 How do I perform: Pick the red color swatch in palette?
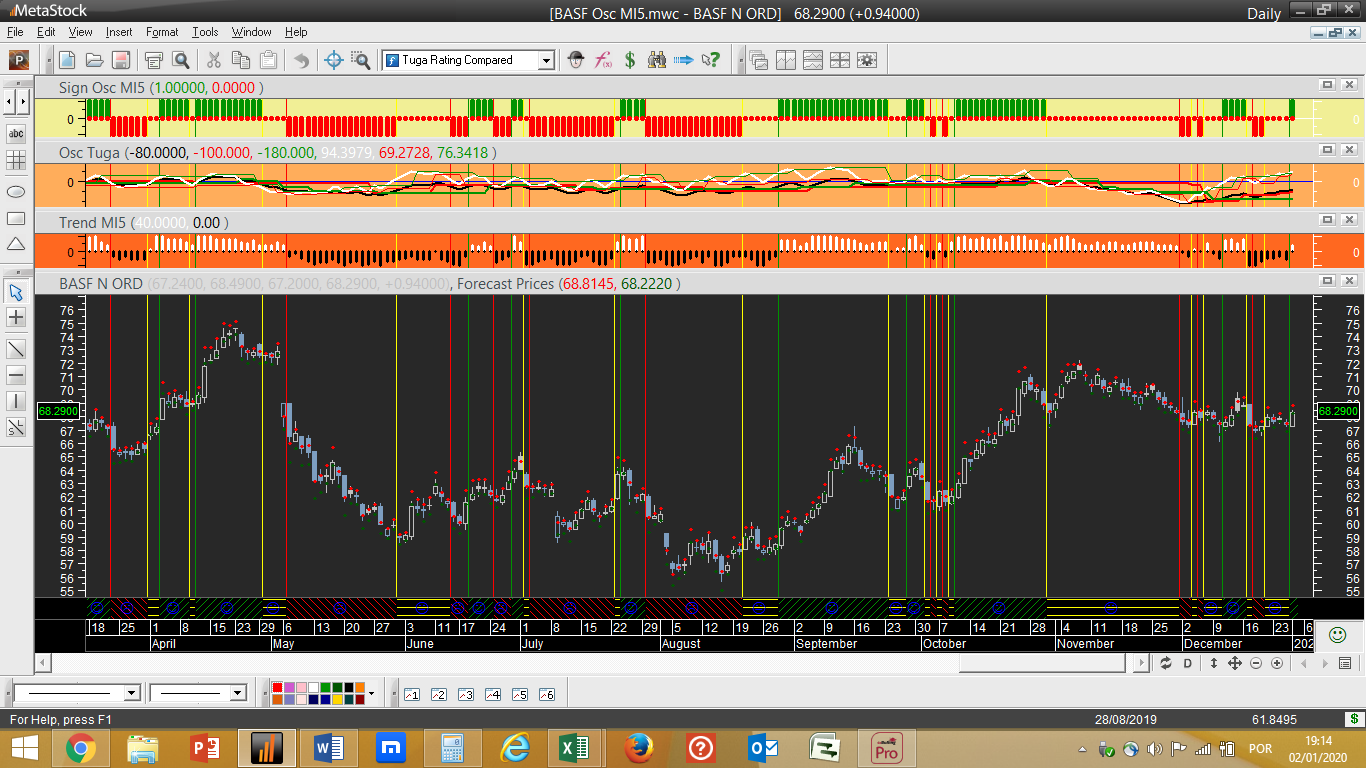click(x=276, y=688)
